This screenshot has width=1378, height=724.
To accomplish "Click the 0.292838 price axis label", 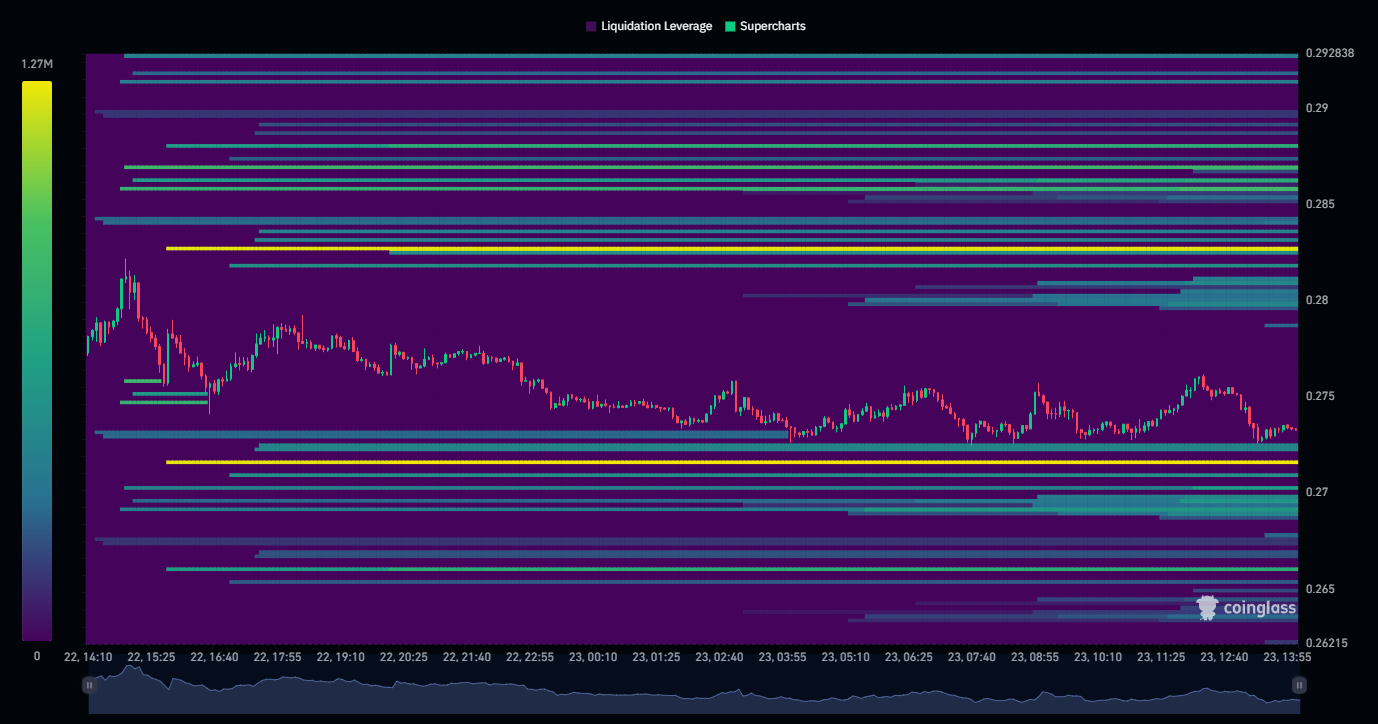I will tap(1330, 53).
